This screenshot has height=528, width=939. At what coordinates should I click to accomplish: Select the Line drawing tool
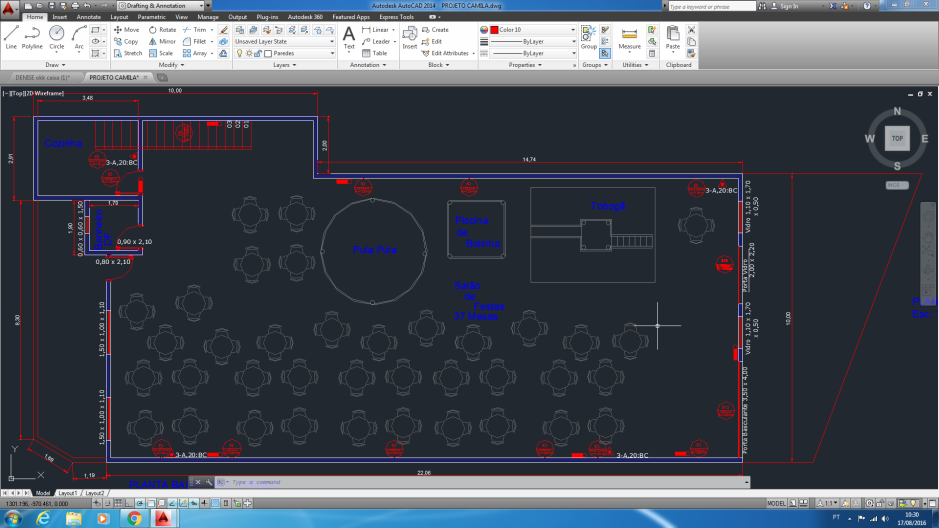[11, 36]
